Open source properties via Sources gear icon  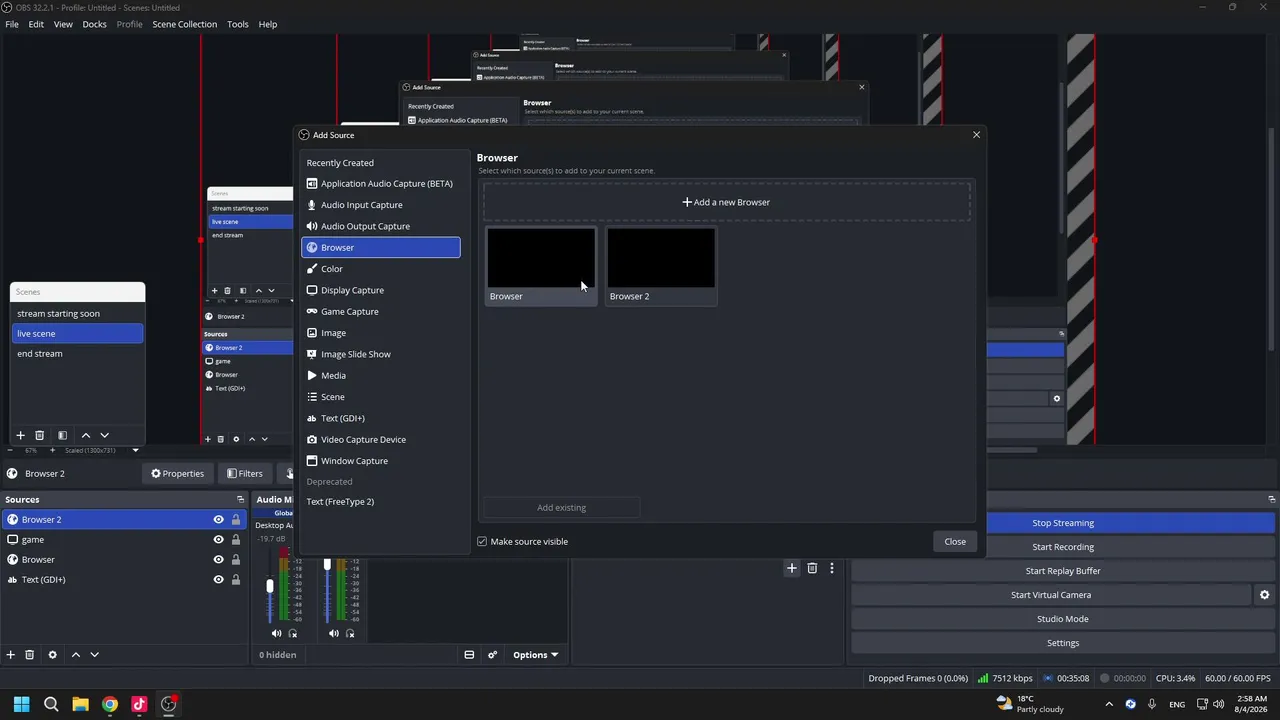coord(53,655)
